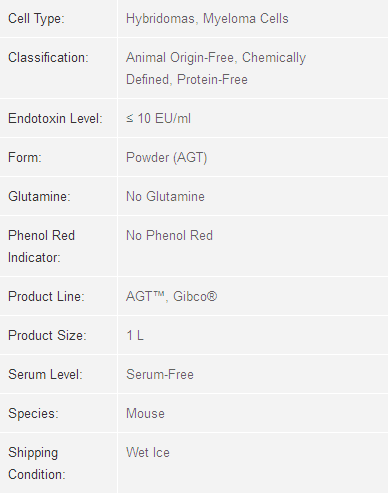
Task: Select the Wet Ice value
Action: point(148,452)
